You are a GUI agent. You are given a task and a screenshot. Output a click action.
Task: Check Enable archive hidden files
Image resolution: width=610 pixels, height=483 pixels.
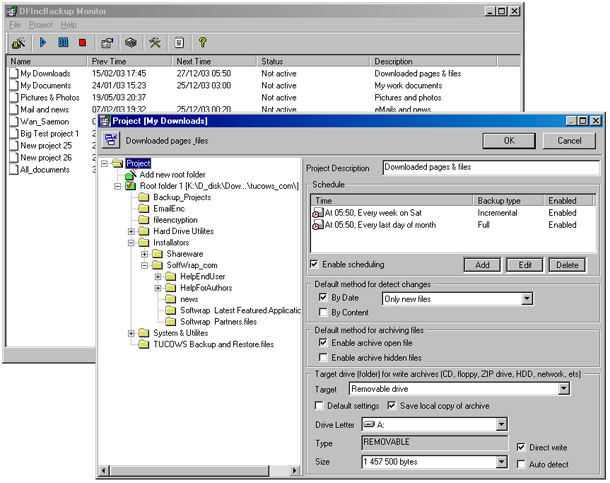tap(323, 357)
